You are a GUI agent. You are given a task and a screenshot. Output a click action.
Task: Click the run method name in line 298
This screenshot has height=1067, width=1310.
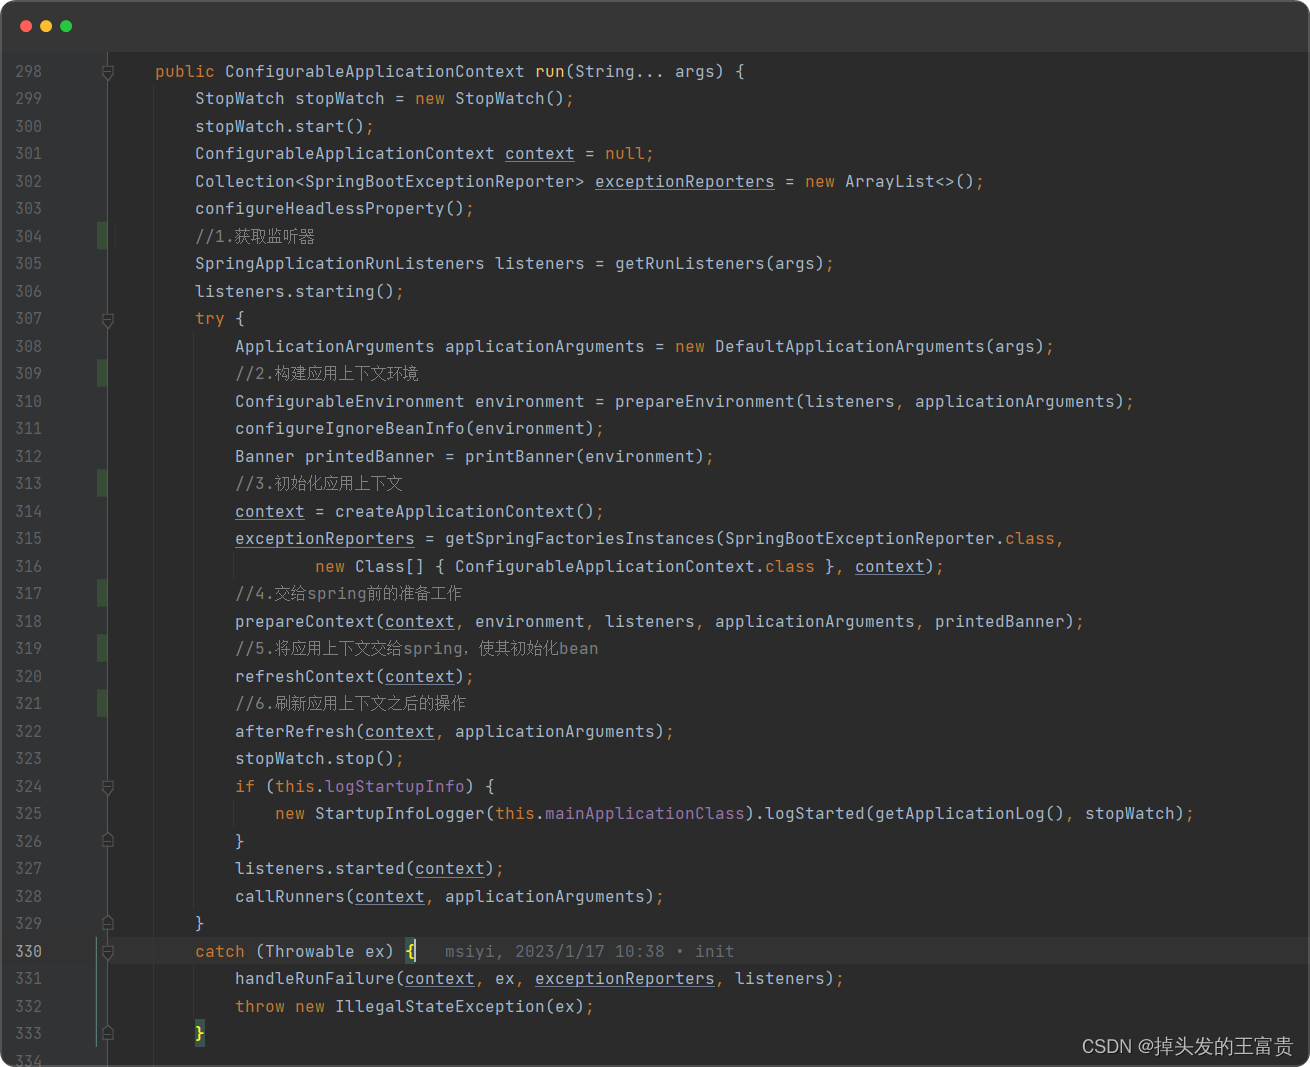pos(550,72)
